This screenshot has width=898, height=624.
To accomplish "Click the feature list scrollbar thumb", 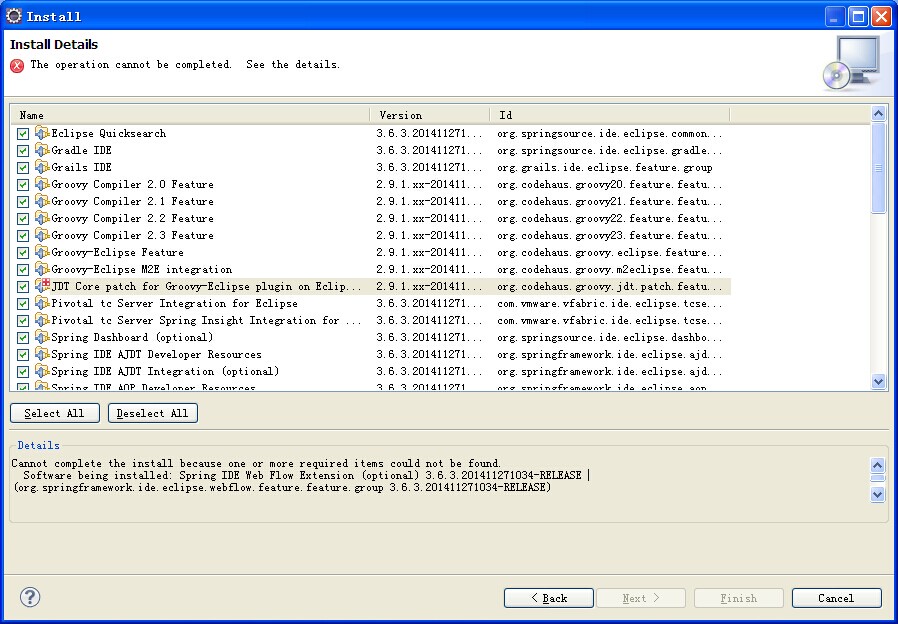I will pyautogui.click(x=878, y=168).
